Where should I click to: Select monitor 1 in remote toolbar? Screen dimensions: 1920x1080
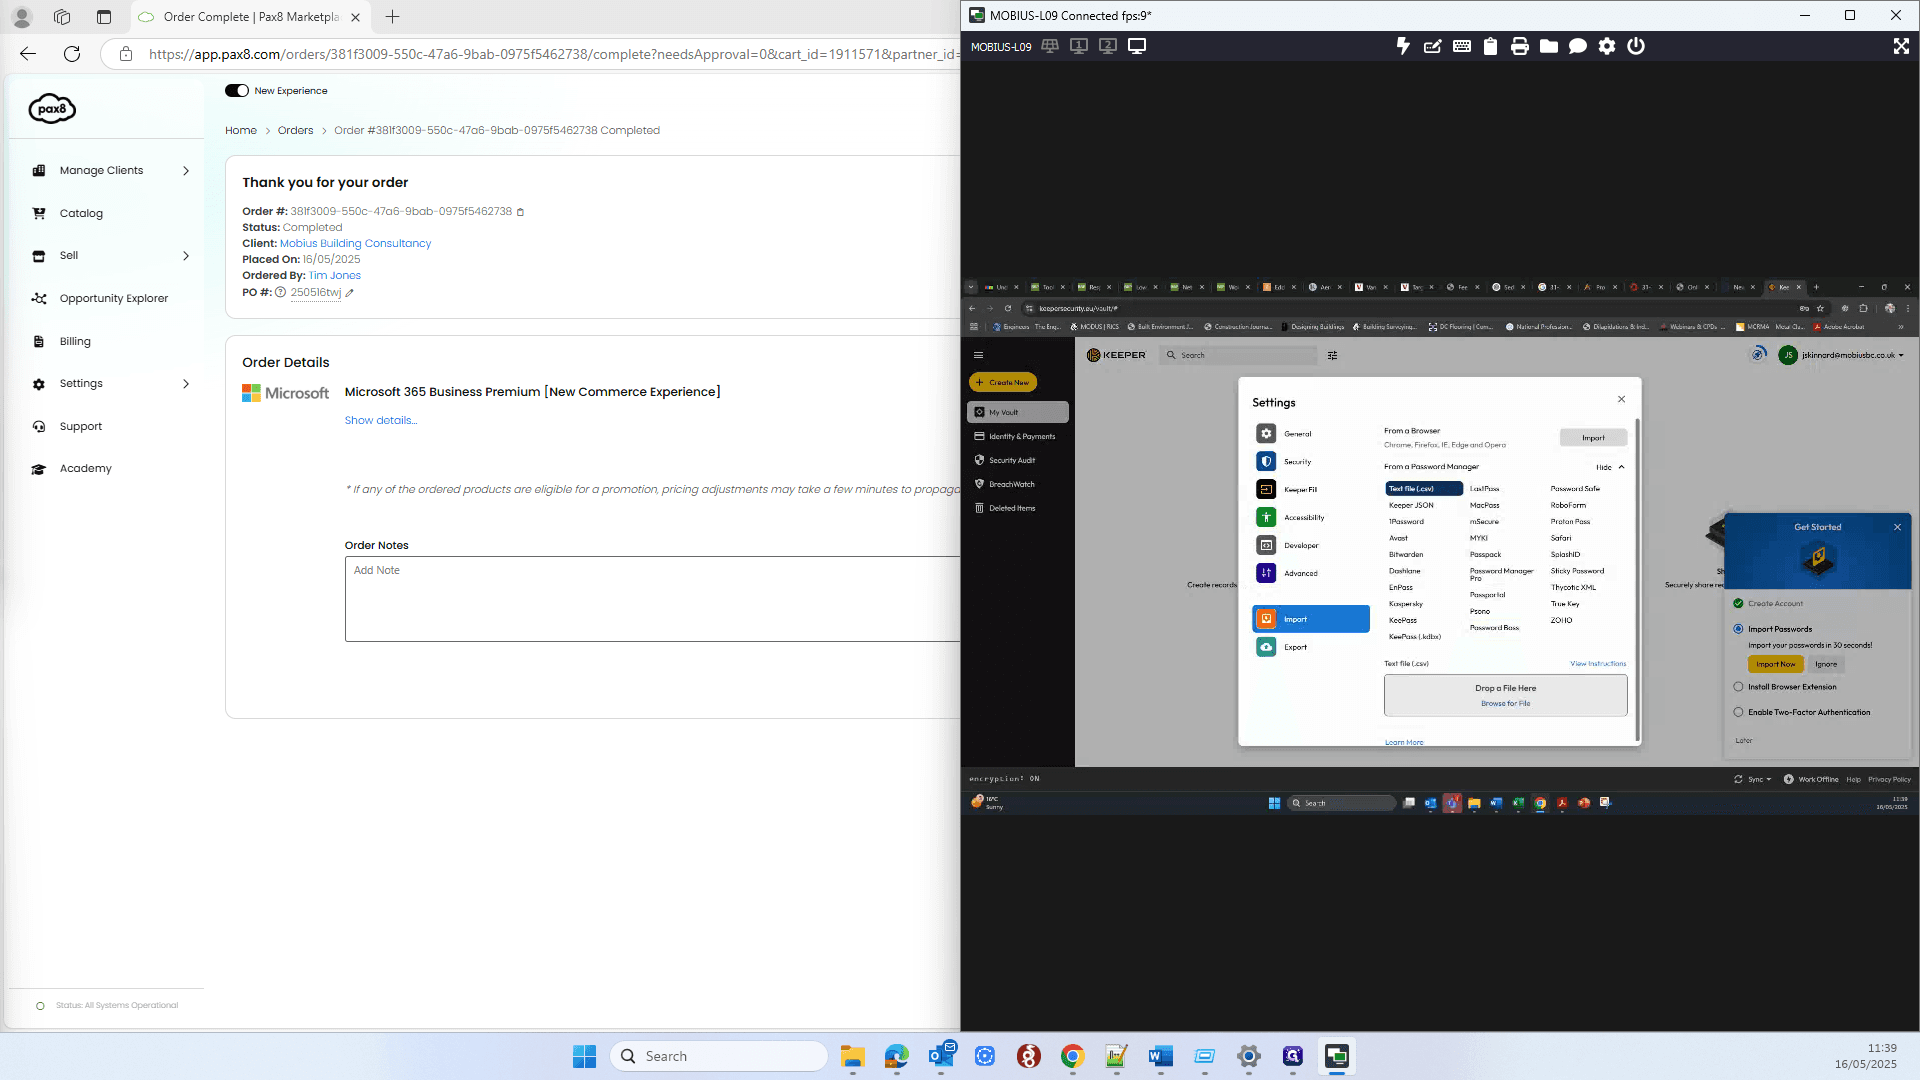1078,46
